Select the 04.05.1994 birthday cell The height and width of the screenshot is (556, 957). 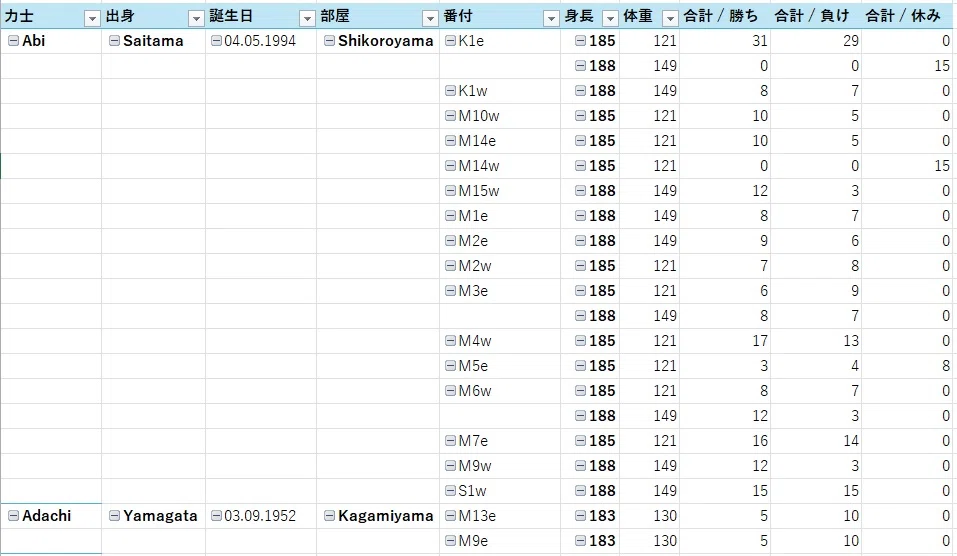pyautogui.click(x=261, y=41)
